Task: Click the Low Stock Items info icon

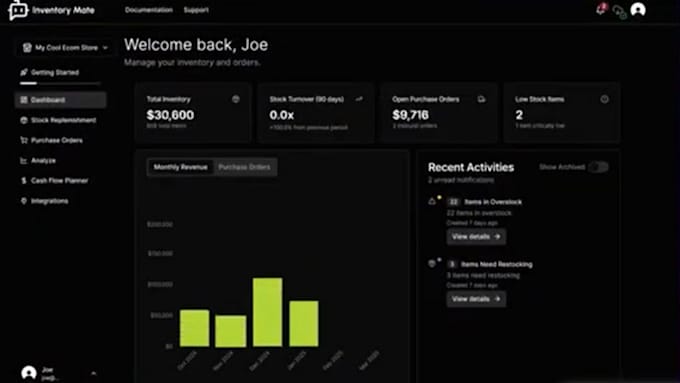Action: click(x=605, y=99)
